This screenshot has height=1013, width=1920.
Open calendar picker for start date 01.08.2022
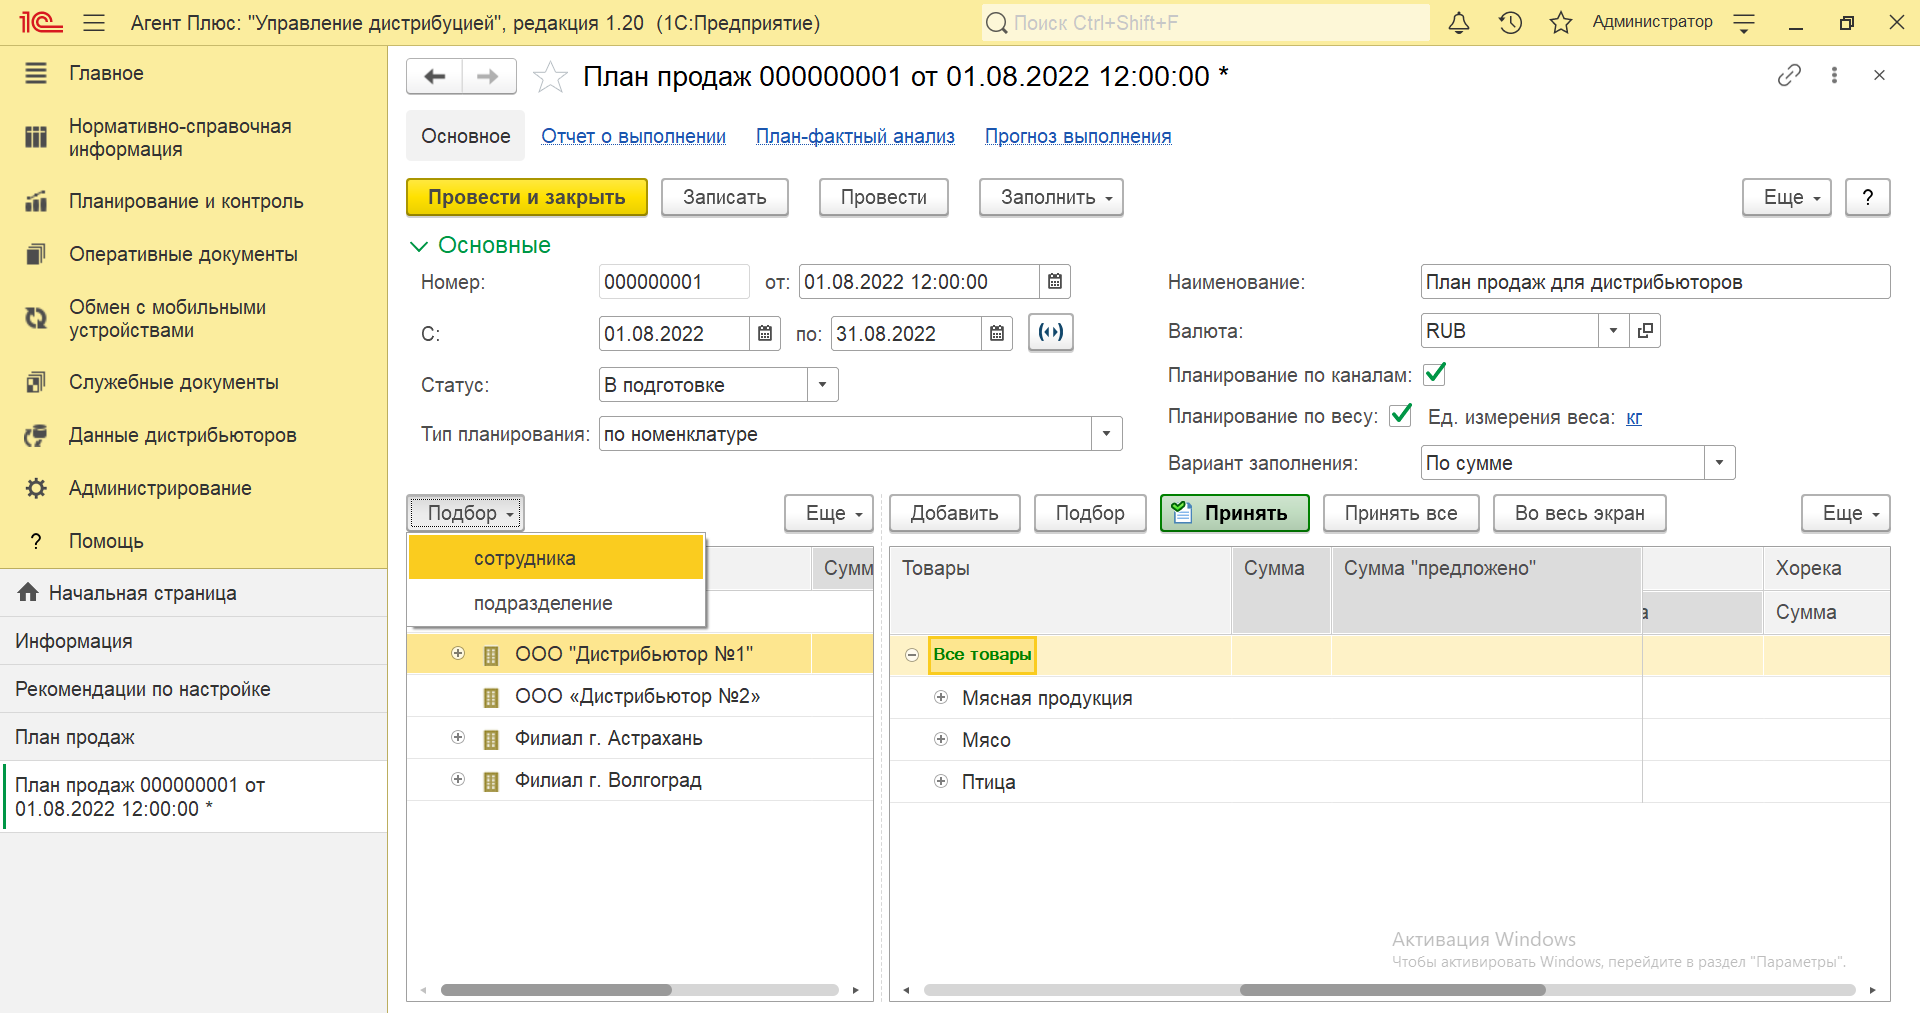pos(765,334)
